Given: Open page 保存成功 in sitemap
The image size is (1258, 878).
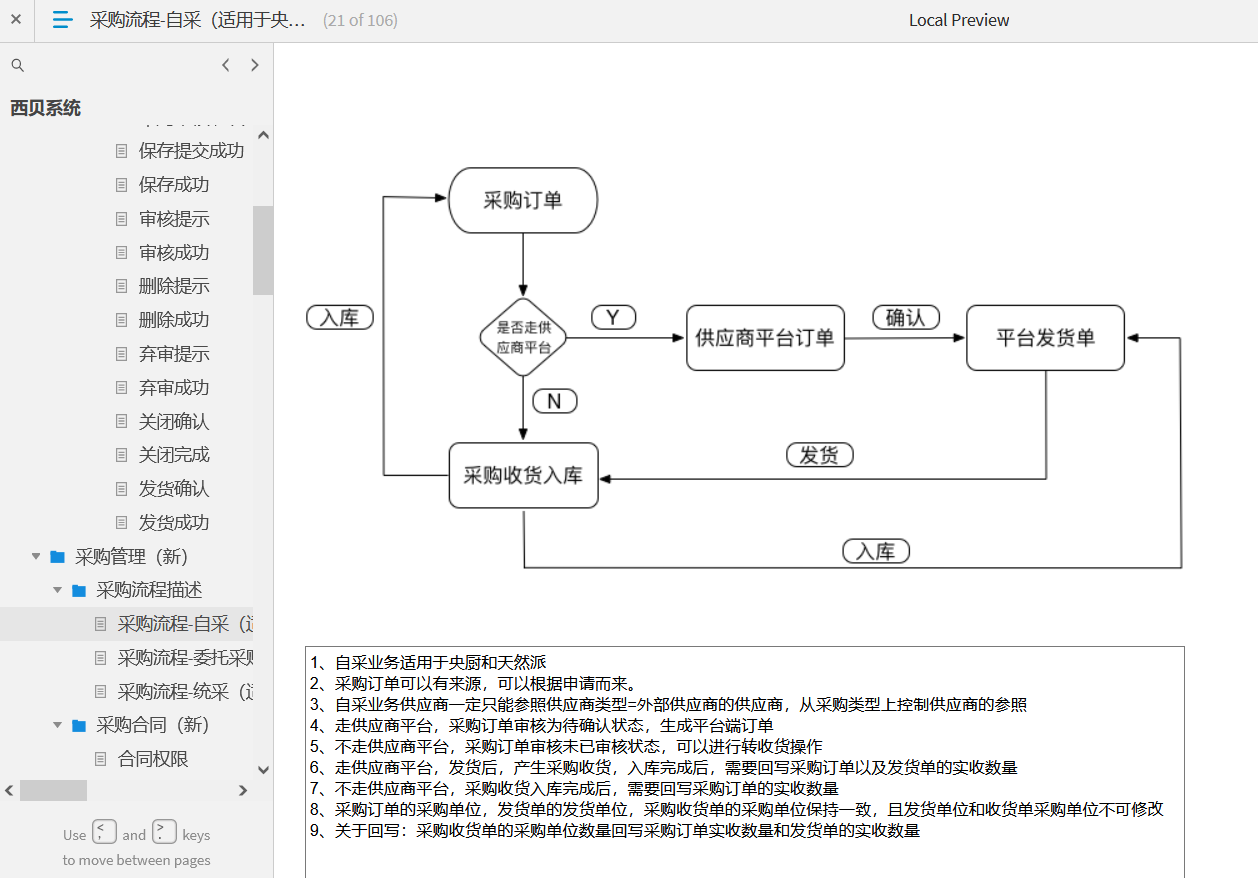Looking at the screenshot, I should [174, 185].
